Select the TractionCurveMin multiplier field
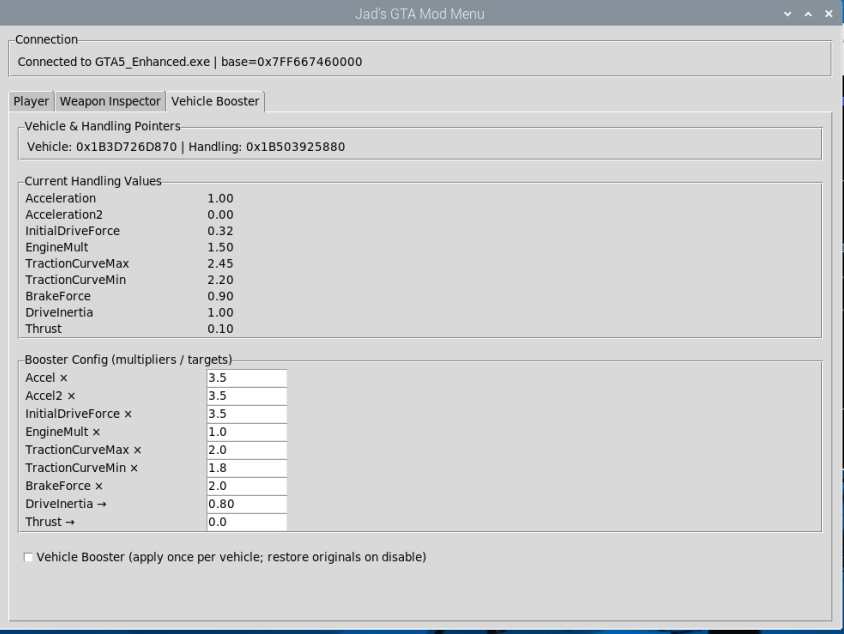The height and width of the screenshot is (634, 844). coord(247,468)
